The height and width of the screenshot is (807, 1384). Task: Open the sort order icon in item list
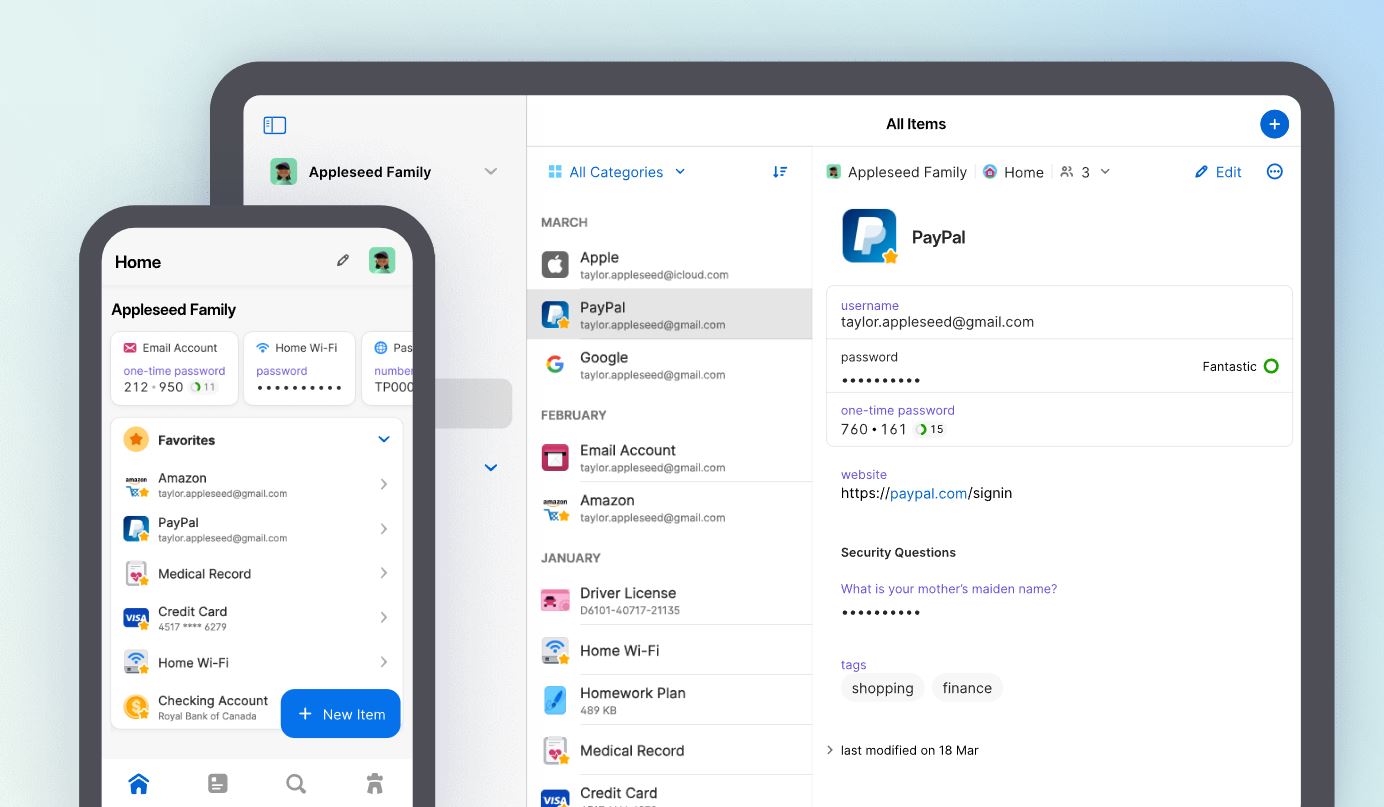[780, 172]
